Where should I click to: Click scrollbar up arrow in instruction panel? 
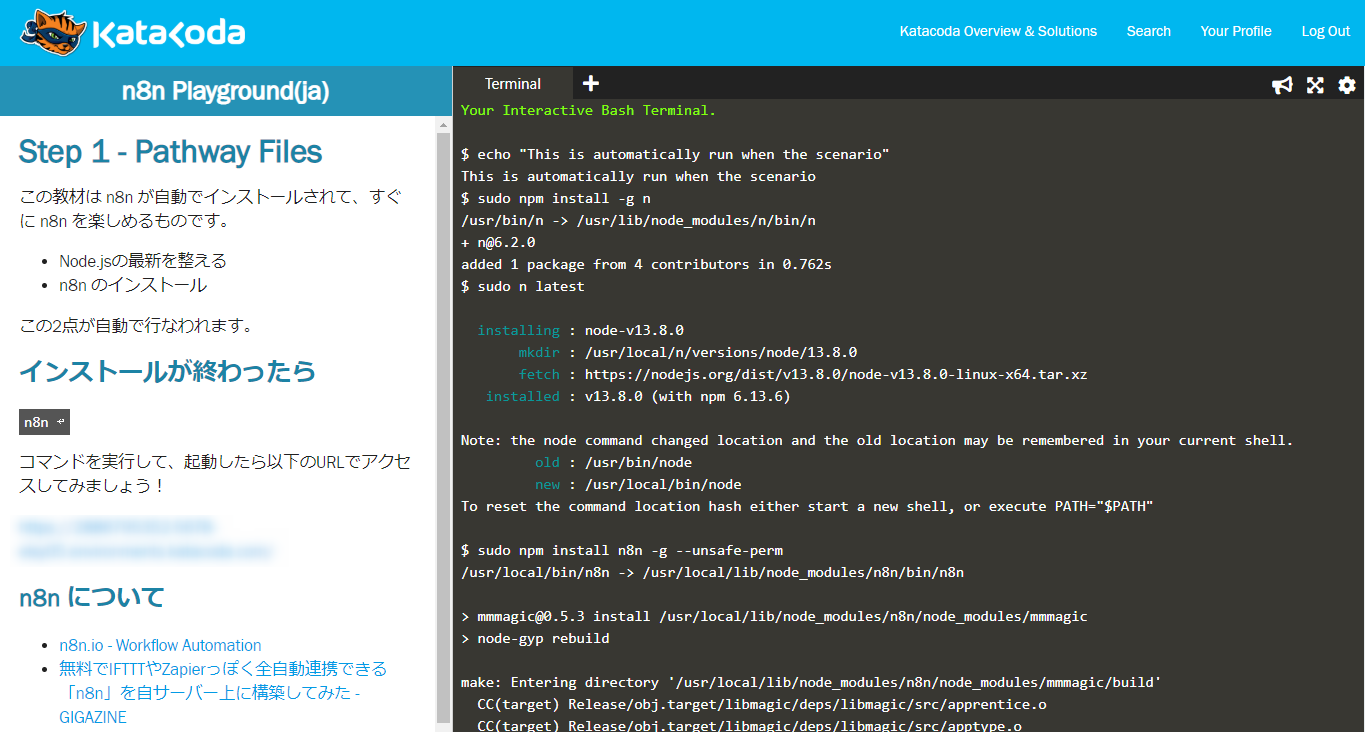(444, 125)
